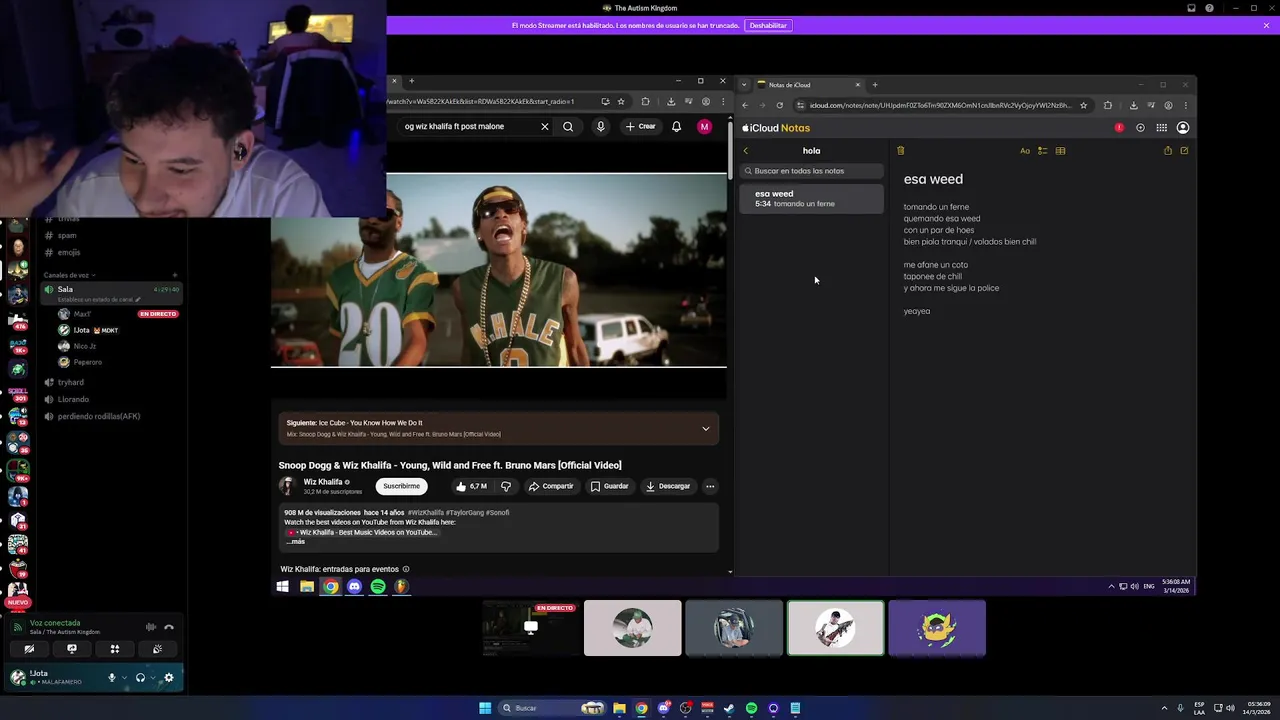Viewport: 1280px width, 720px height.
Task: Switch to the Notas de iCloud tab
Action: click(x=808, y=85)
